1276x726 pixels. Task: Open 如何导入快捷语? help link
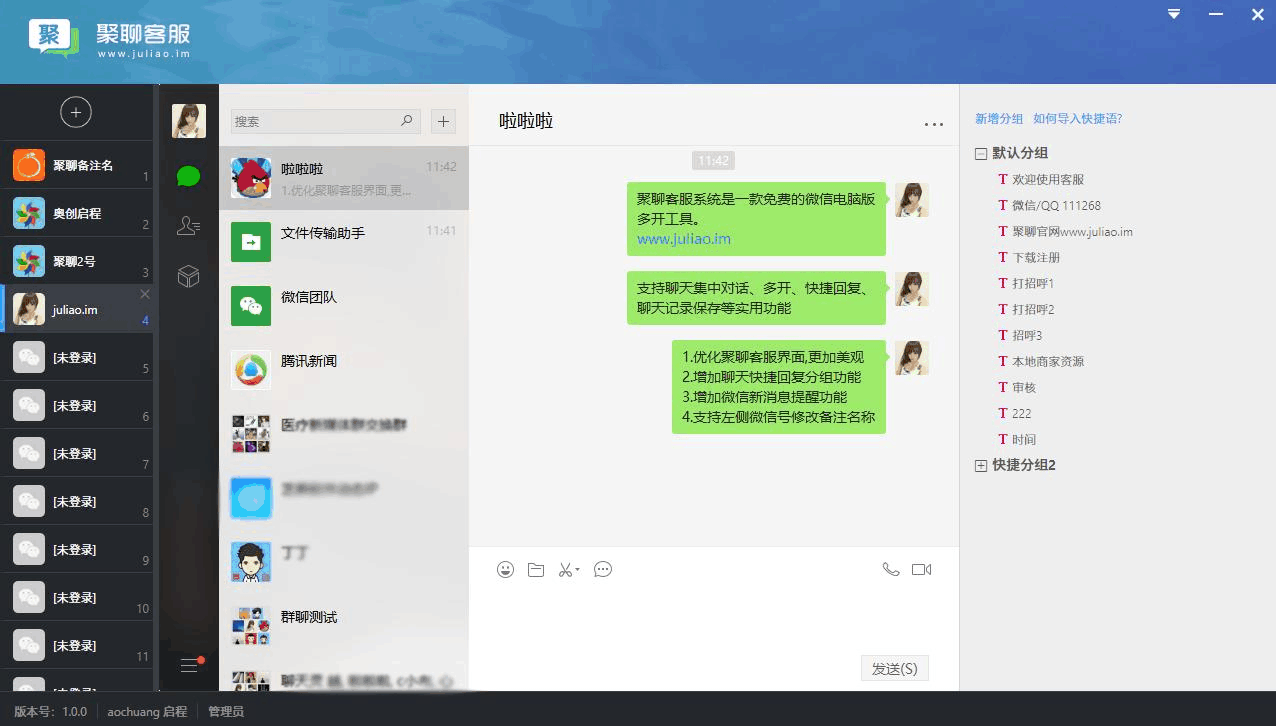pos(1078,118)
